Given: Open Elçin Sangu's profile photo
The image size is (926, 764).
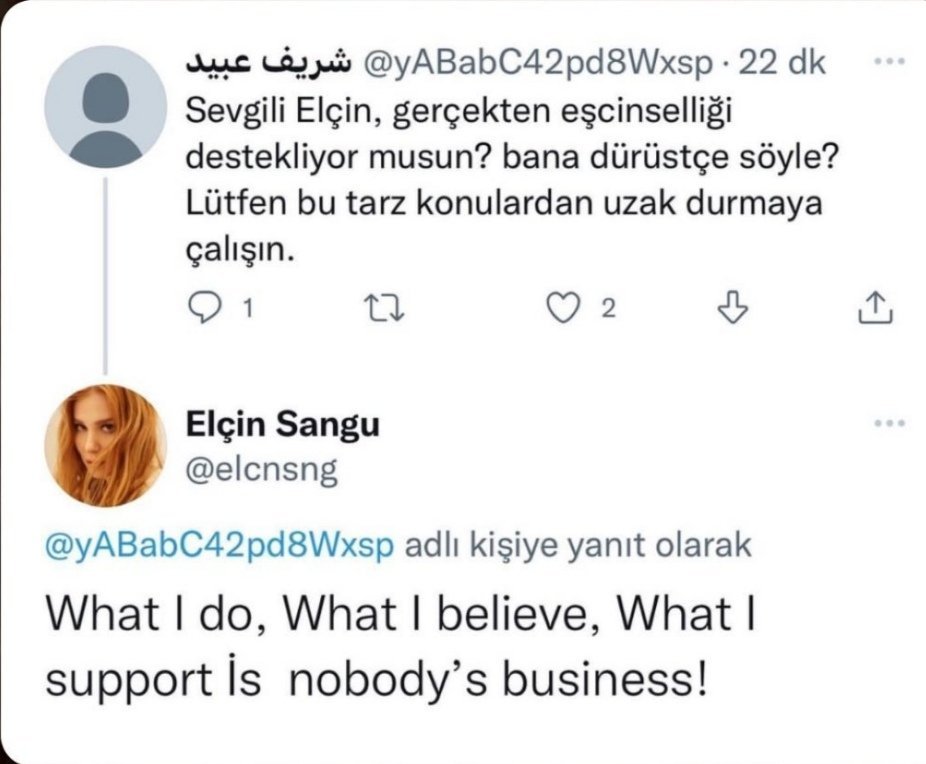Looking at the screenshot, I should pos(106,446).
